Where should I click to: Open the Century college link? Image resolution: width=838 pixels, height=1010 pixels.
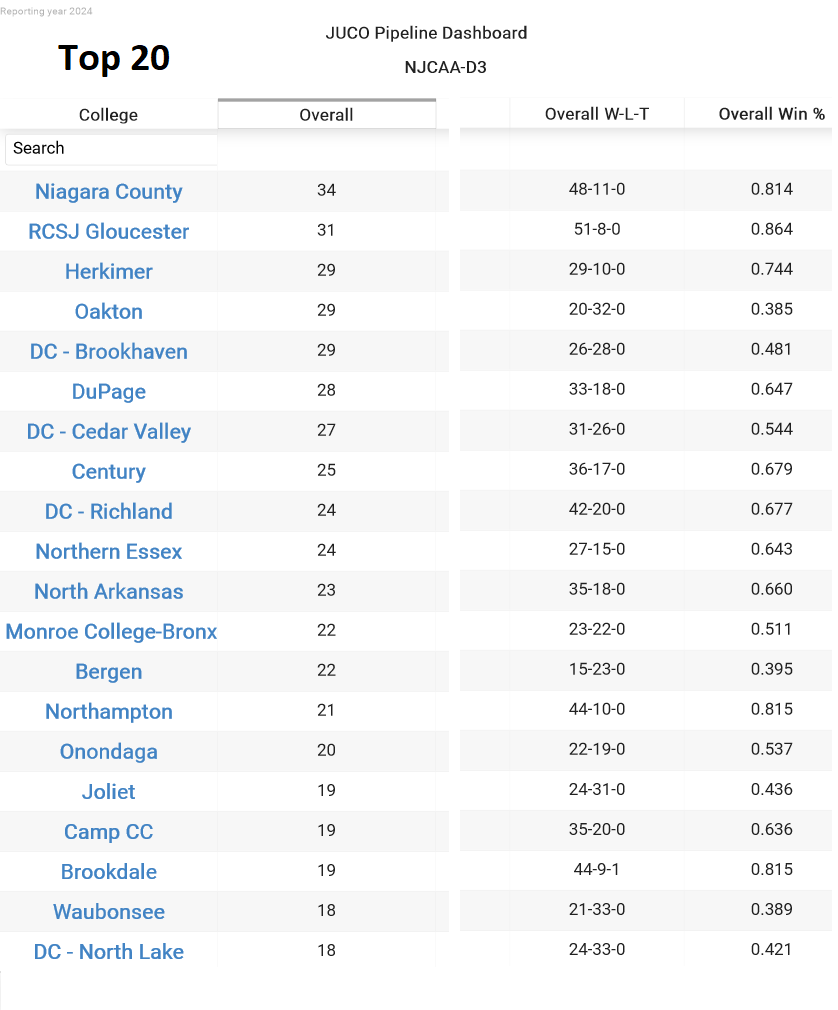point(108,471)
